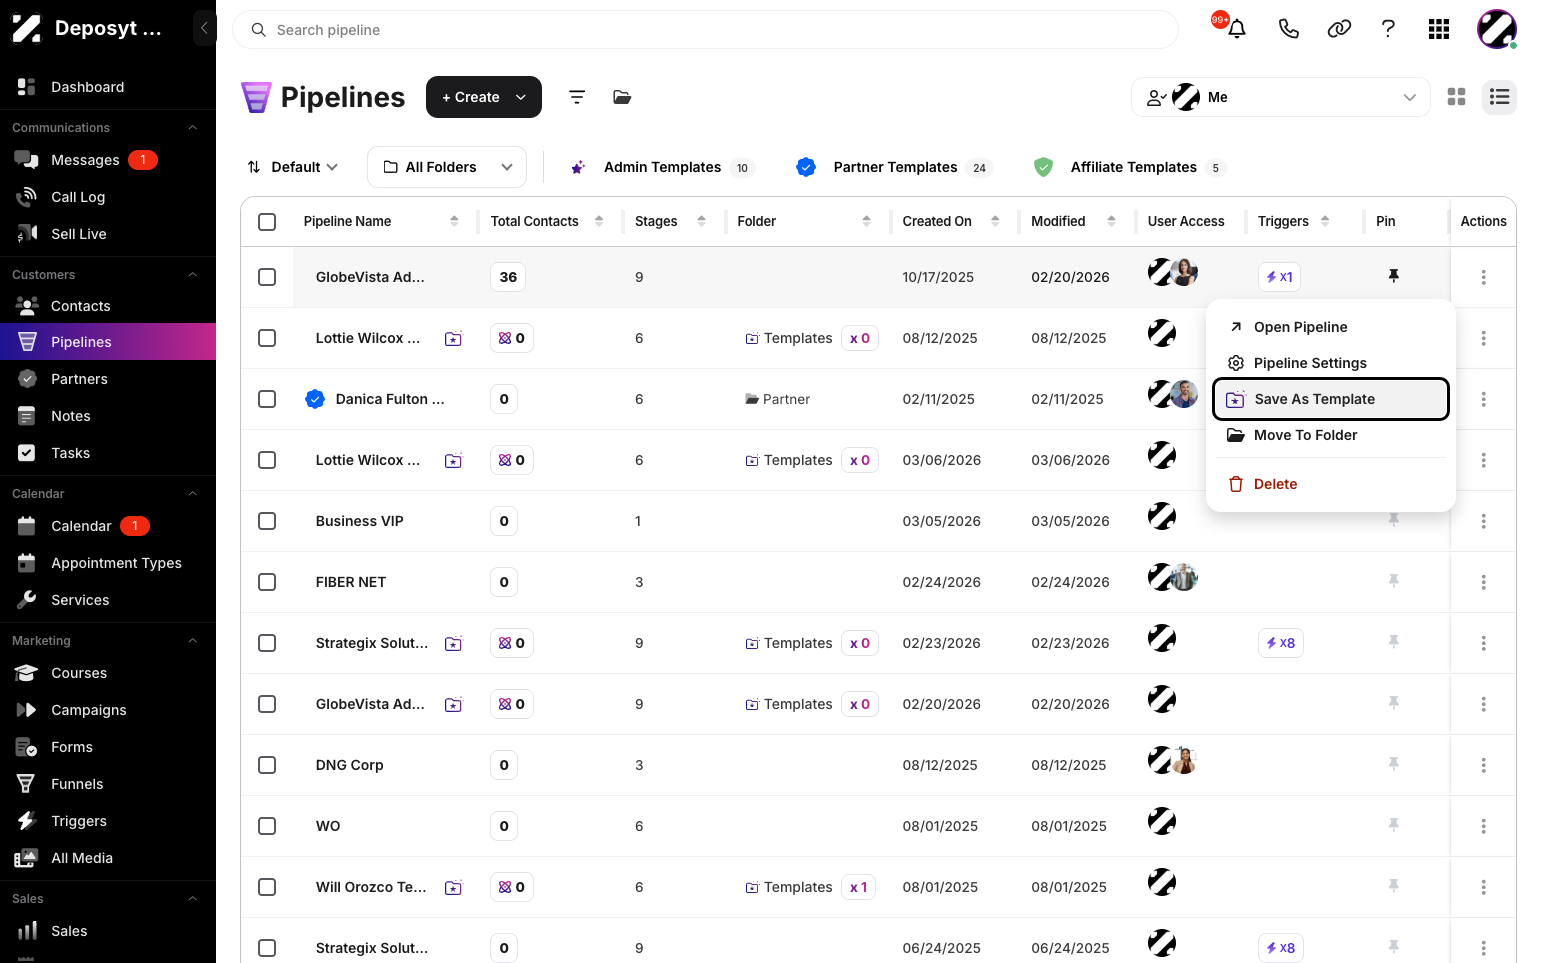Toggle pin for GlobeVista Ad... first row
The height and width of the screenshot is (963, 1541).
tap(1393, 276)
